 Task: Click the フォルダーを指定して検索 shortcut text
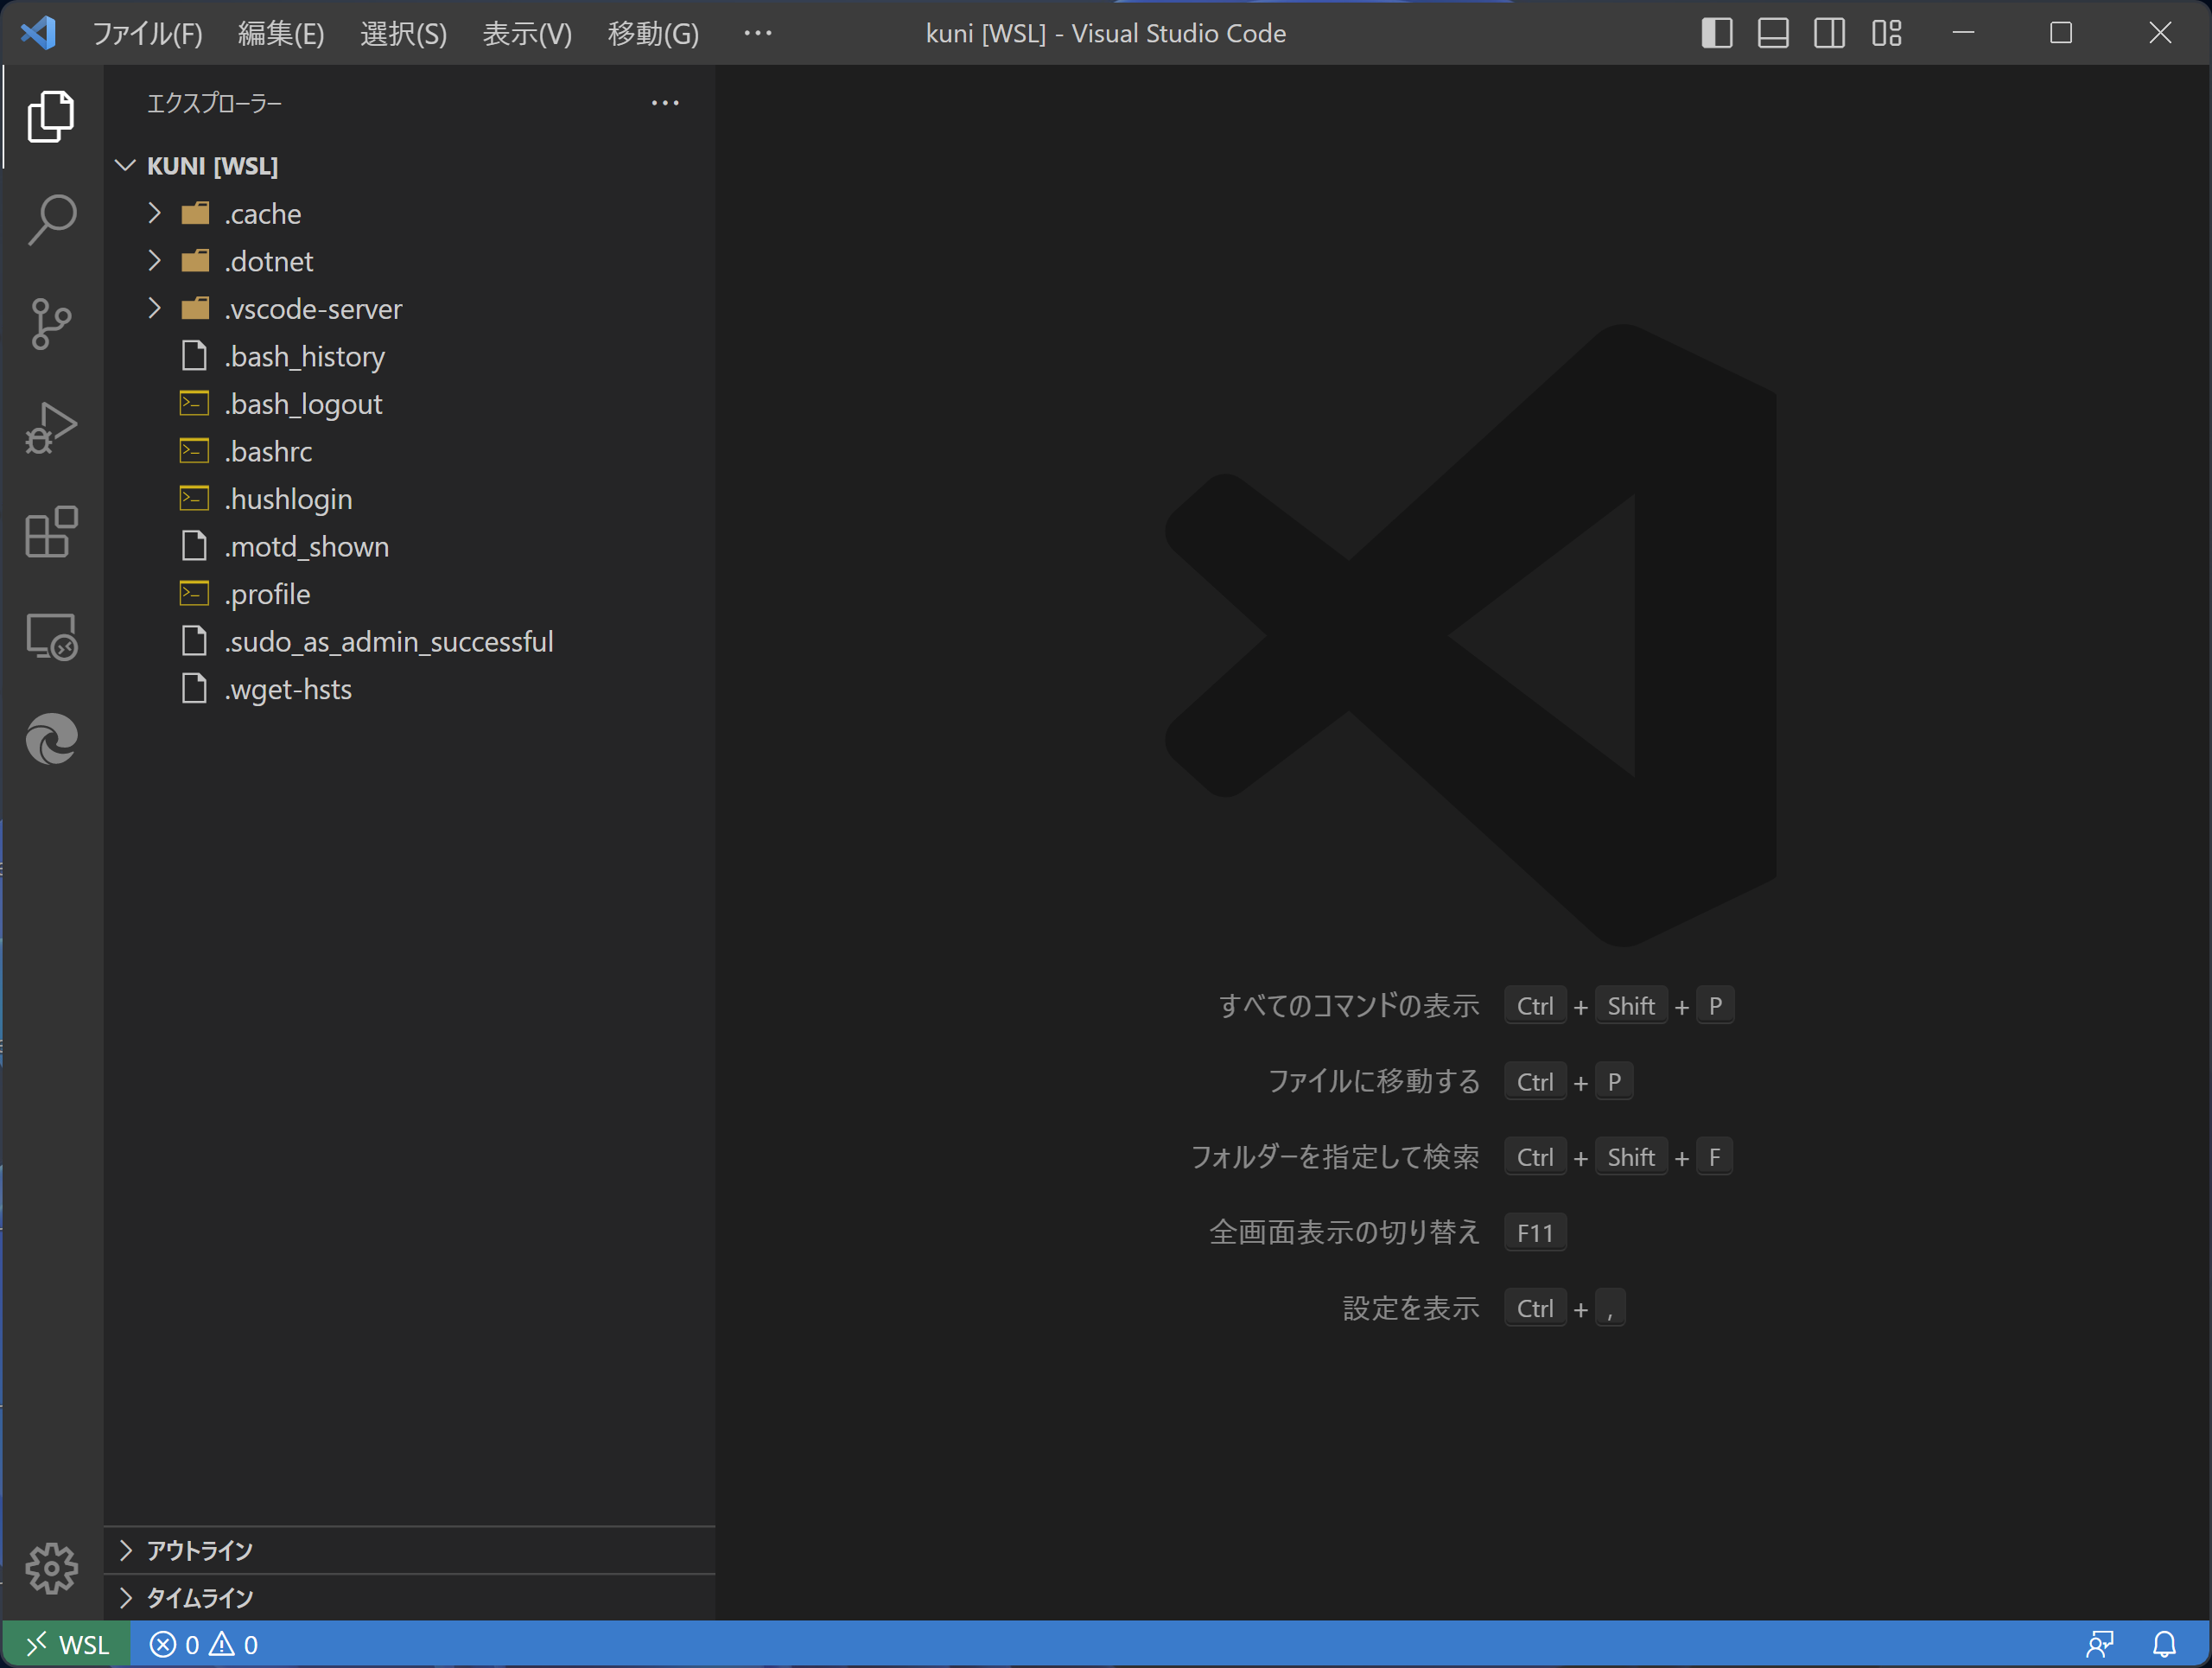point(1334,1157)
